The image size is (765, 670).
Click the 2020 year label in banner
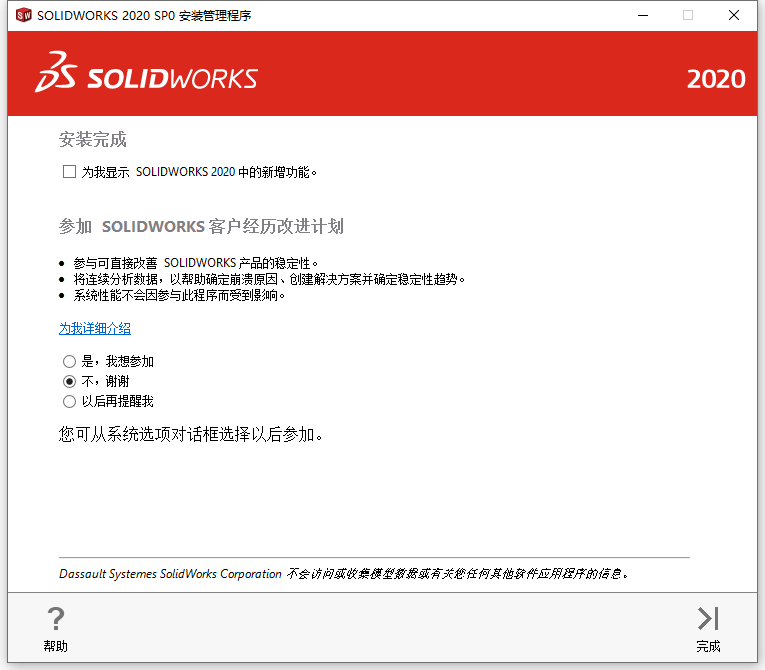(x=716, y=79)
